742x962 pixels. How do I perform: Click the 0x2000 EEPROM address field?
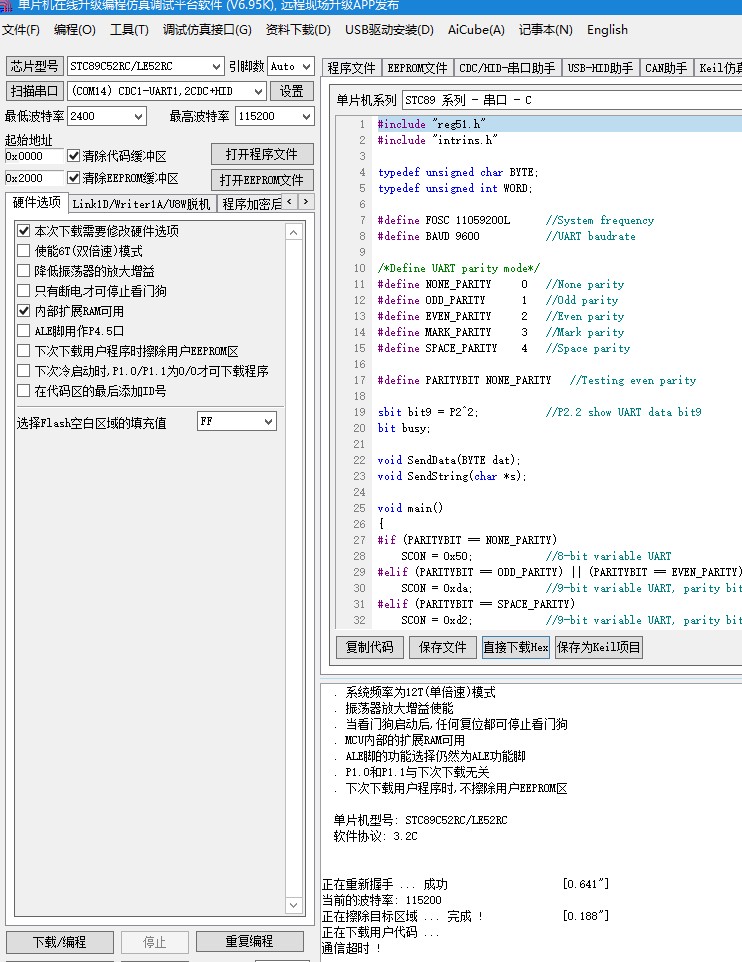[33, 179]
